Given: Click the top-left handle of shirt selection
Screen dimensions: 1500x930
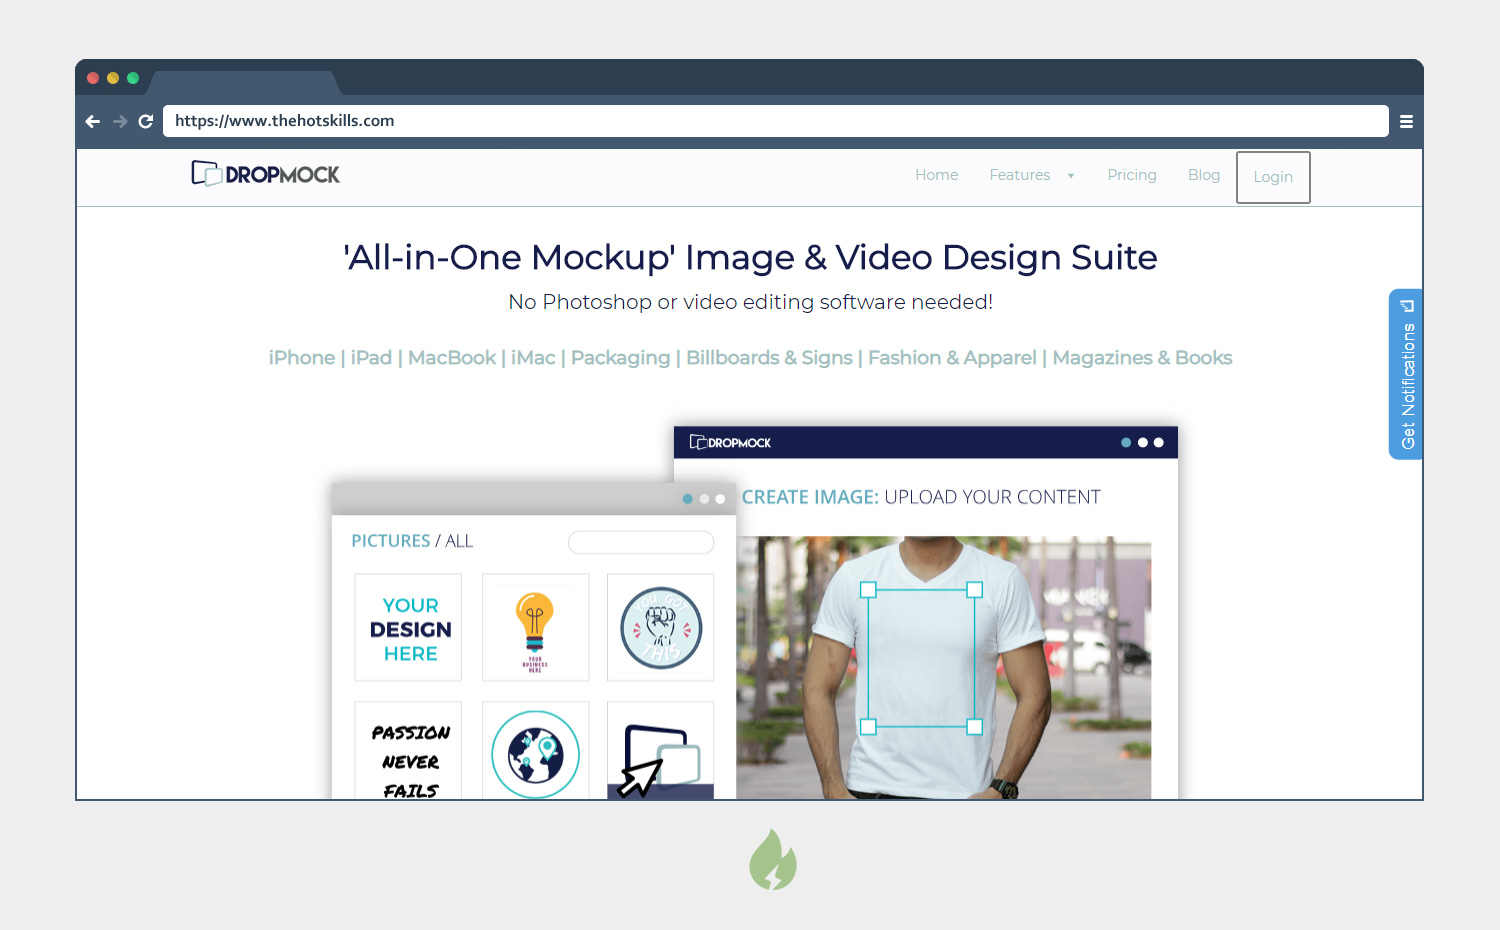Looking at the screenshot, I should click(x=868, y=590).
